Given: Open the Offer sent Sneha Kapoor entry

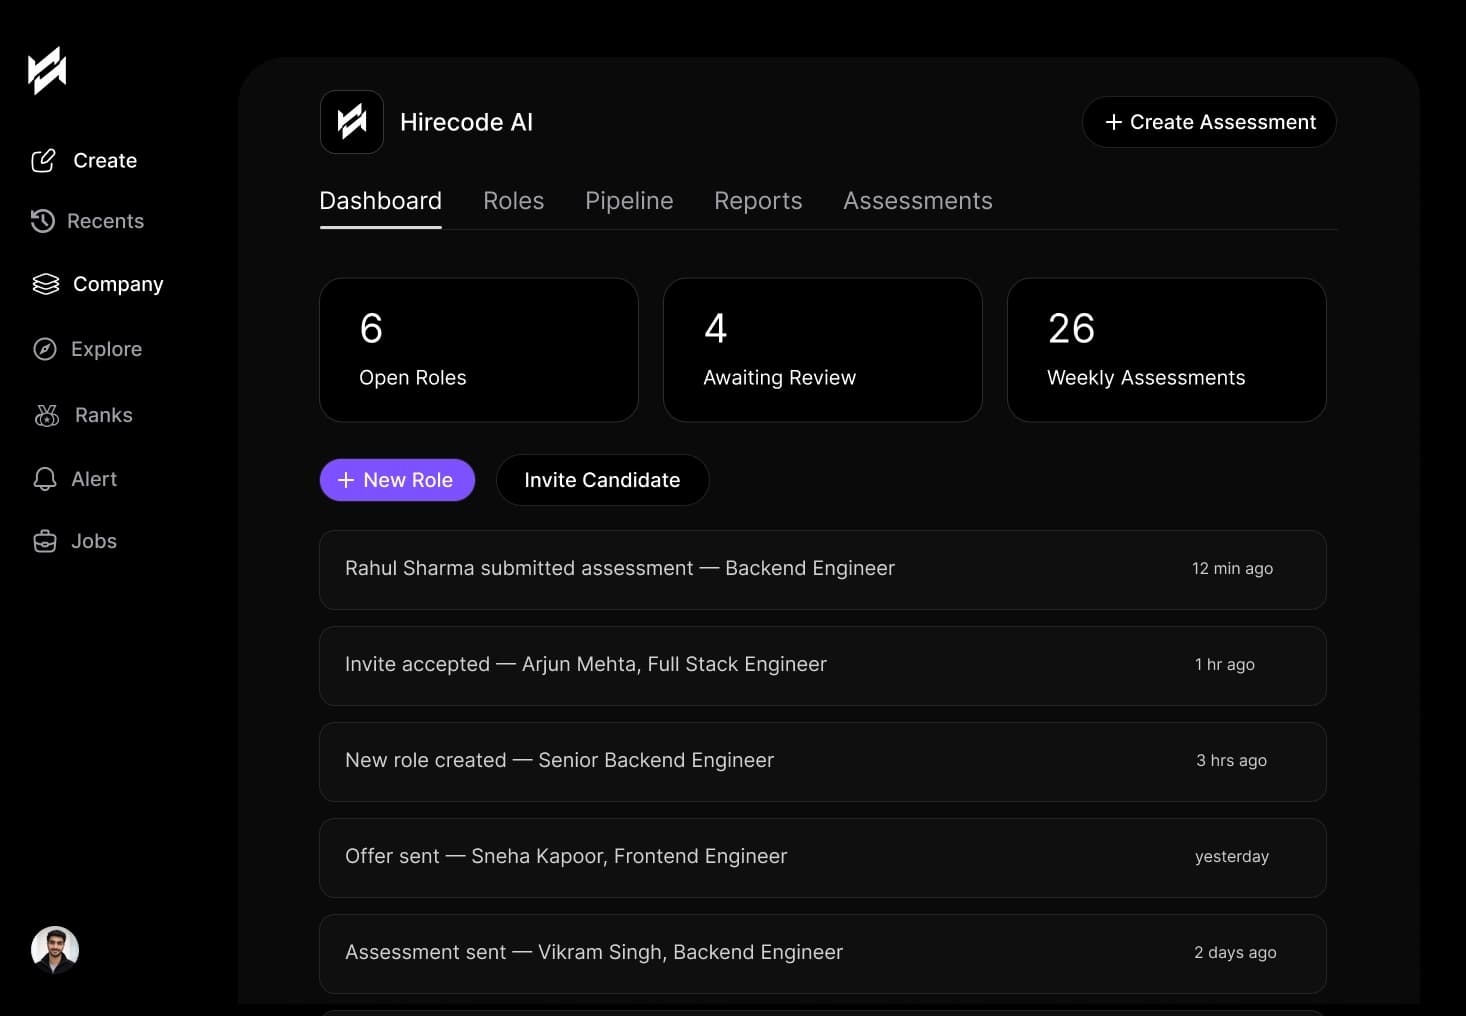Looking at the screenshot, I should (x=823, y=858).
